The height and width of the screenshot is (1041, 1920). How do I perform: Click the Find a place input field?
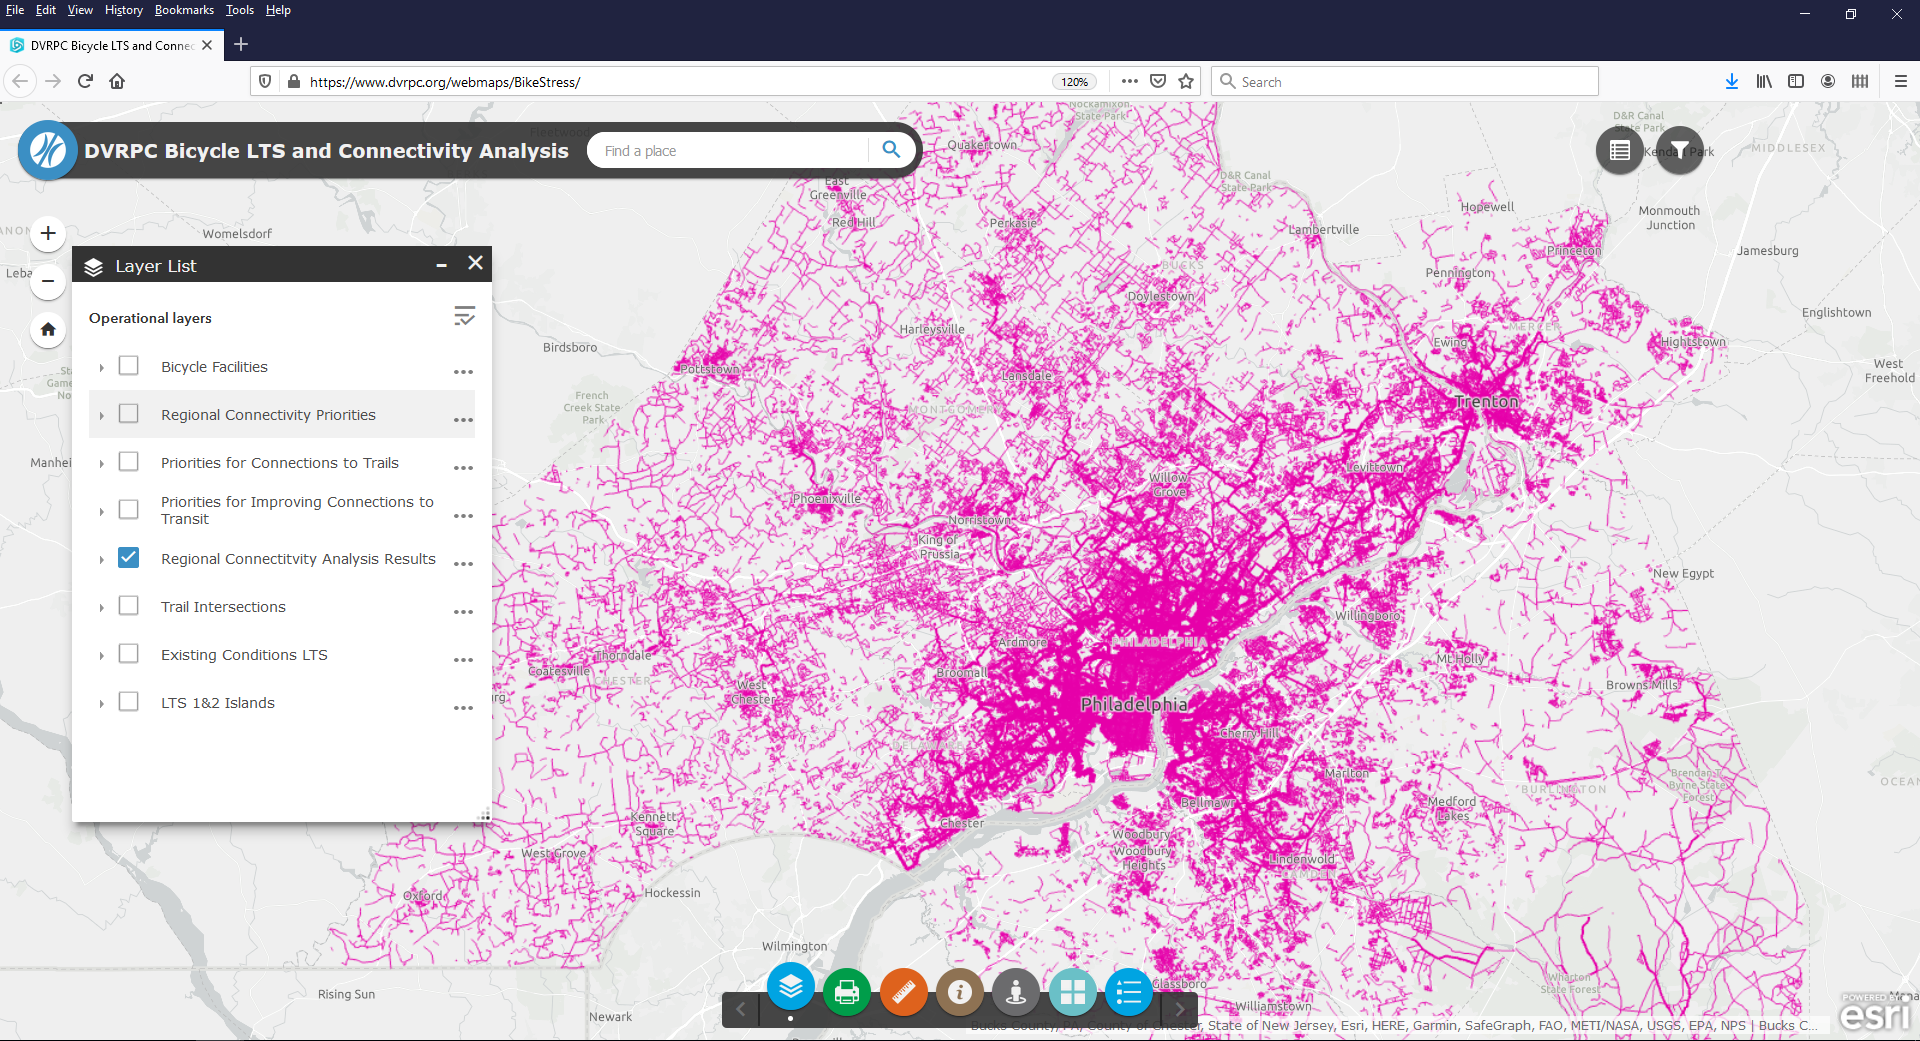pos(730,151)
